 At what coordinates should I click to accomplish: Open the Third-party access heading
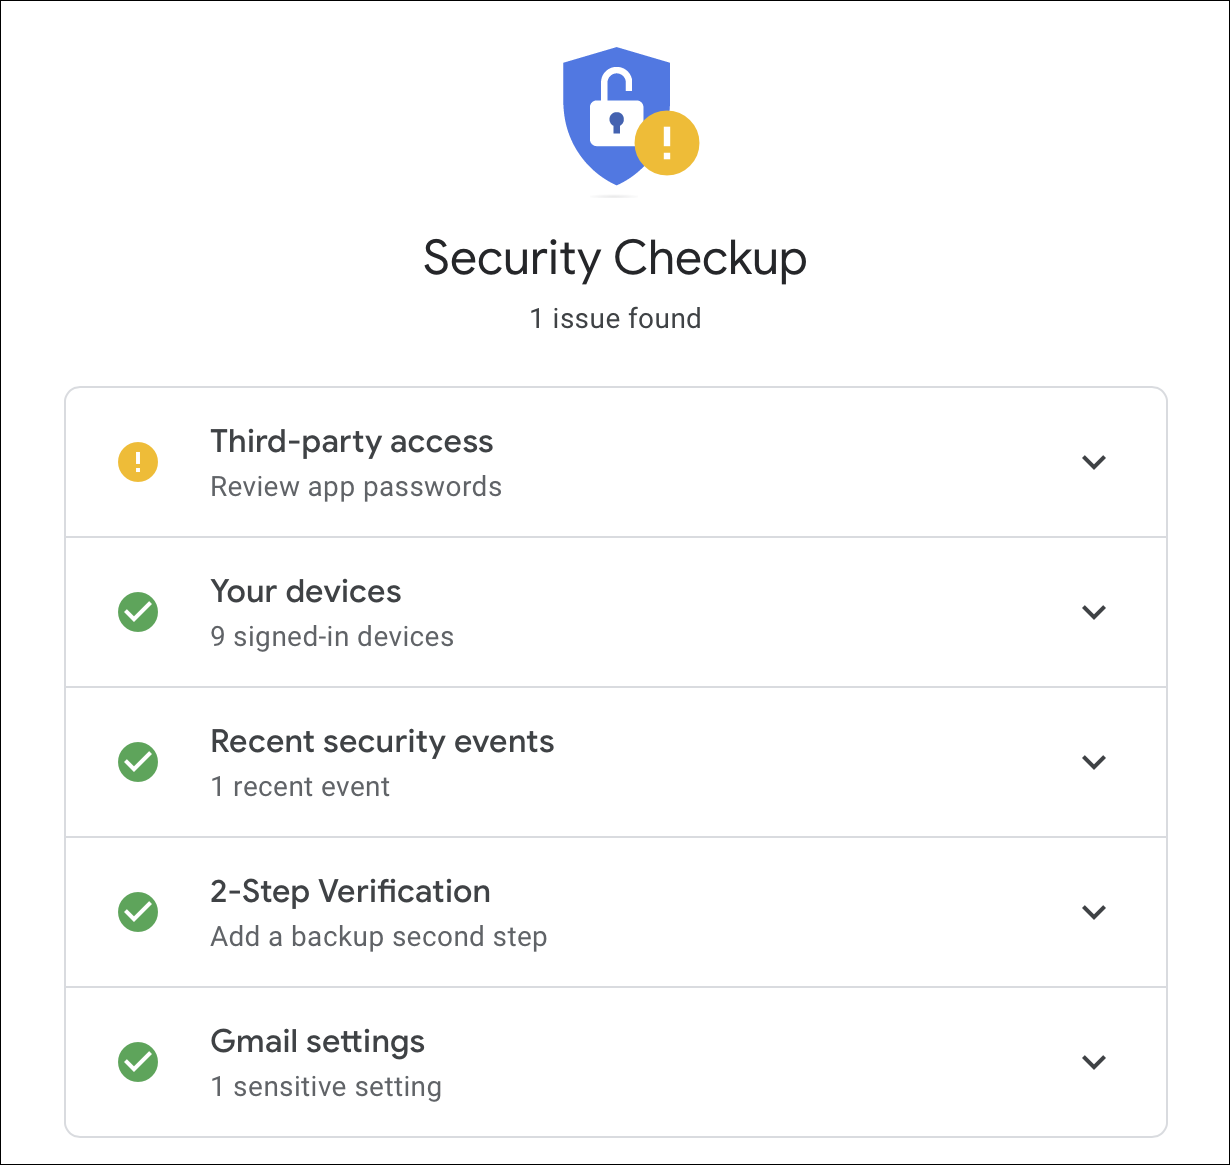[x=352, y=442]
